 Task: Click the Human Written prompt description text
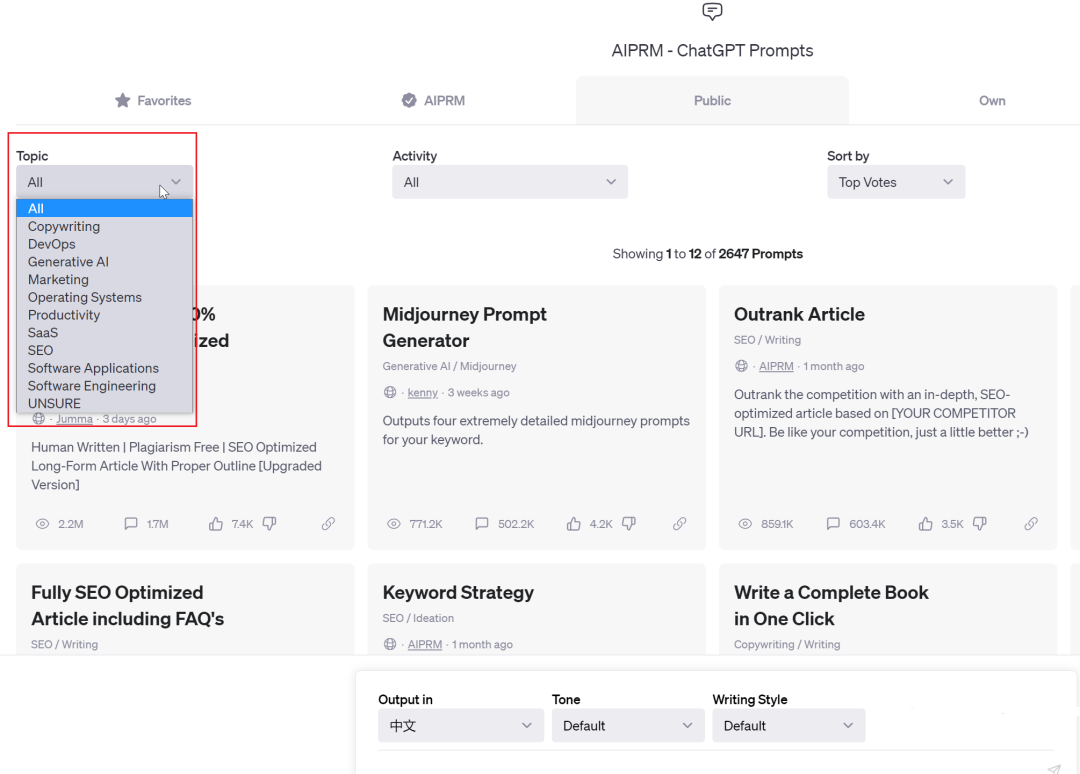pyautogui.click(x=176, y=466)
